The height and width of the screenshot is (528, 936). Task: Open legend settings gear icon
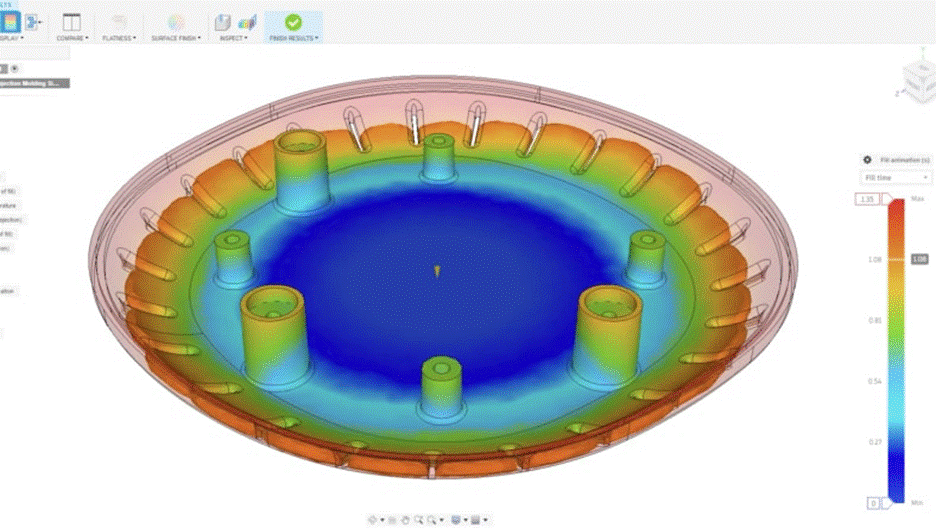click(867, 160)
